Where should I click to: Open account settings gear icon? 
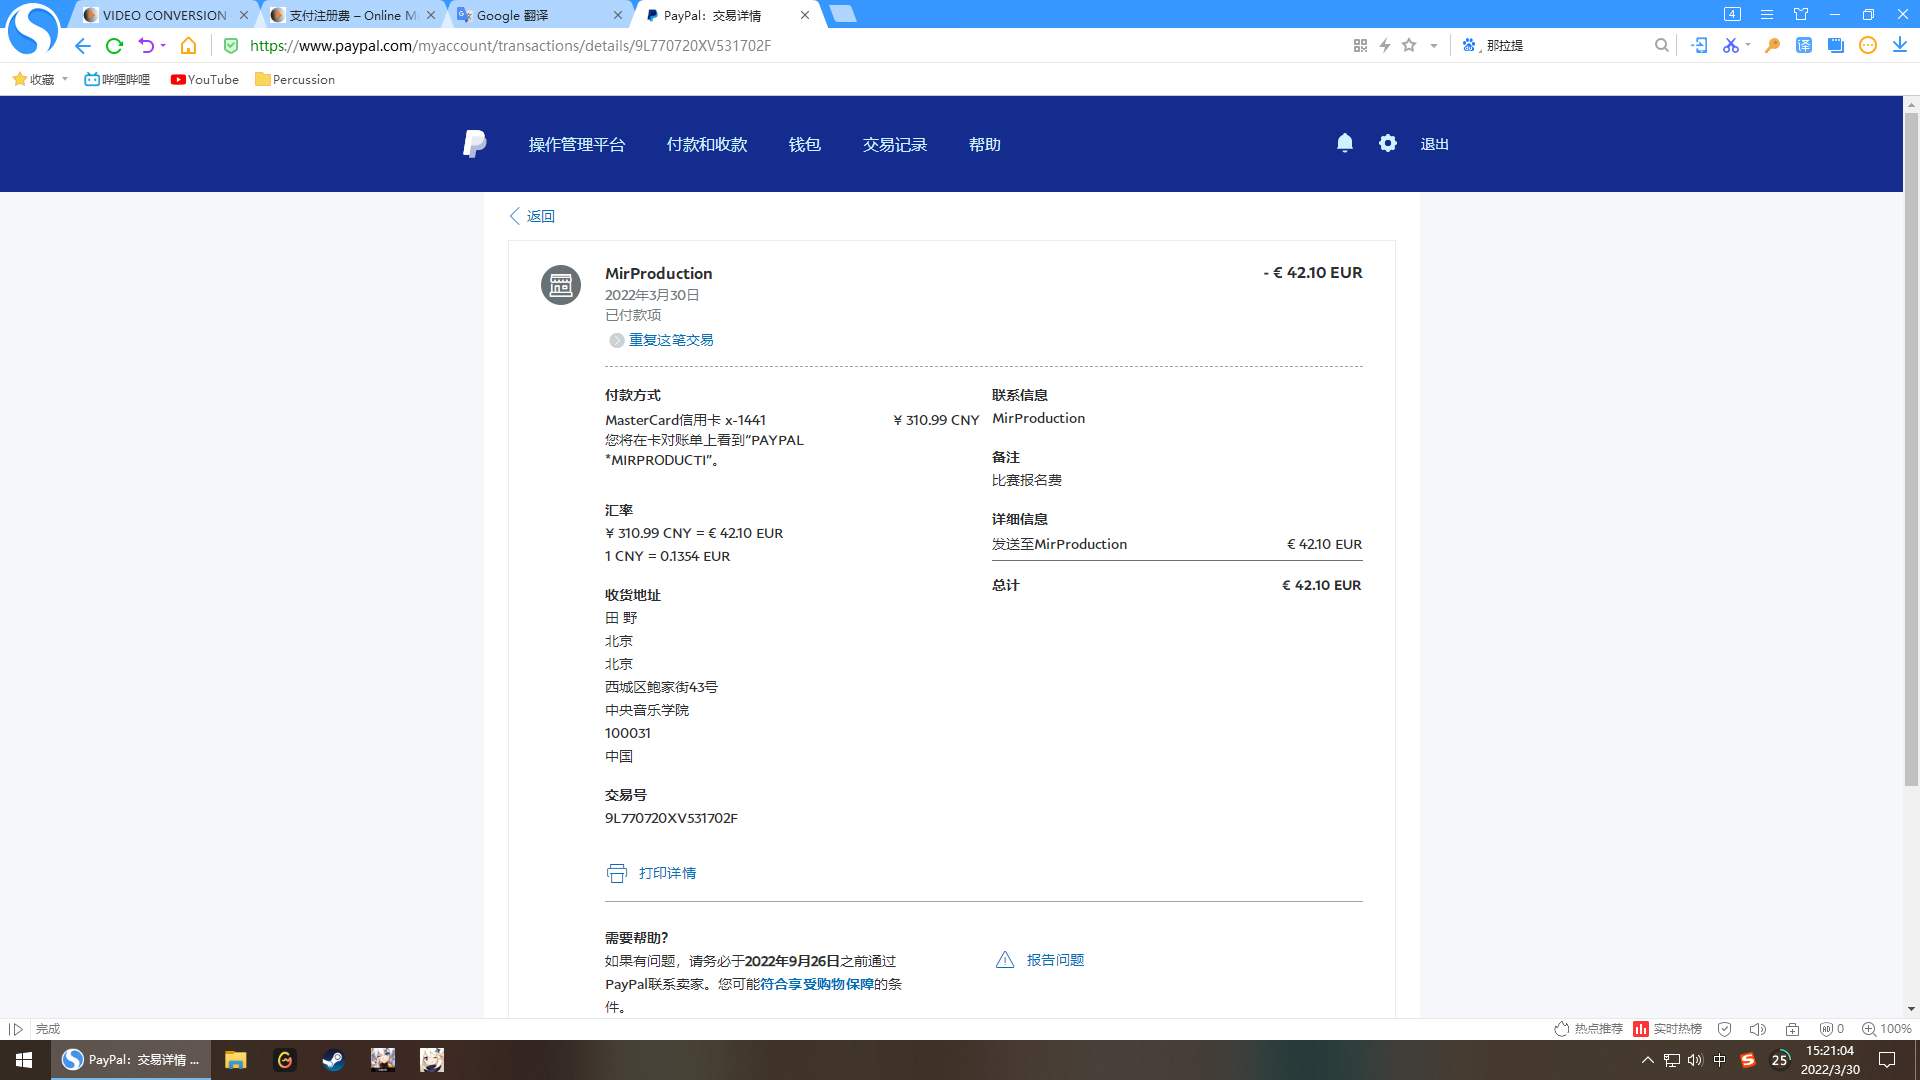point(1388,143)
